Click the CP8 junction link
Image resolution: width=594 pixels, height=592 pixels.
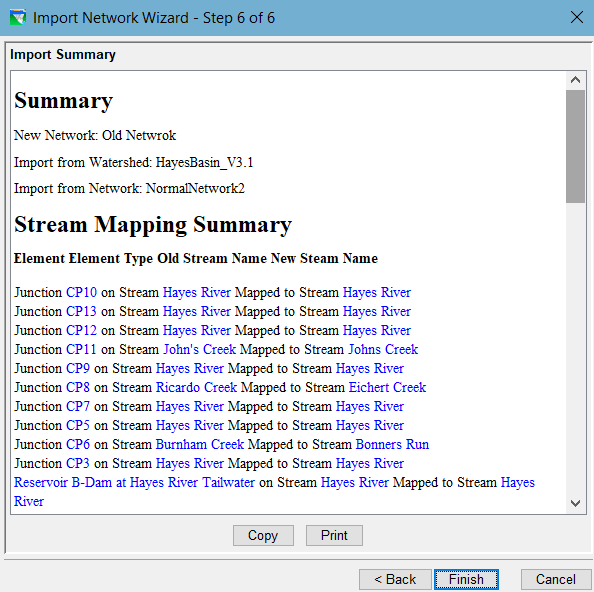point(78,387)
